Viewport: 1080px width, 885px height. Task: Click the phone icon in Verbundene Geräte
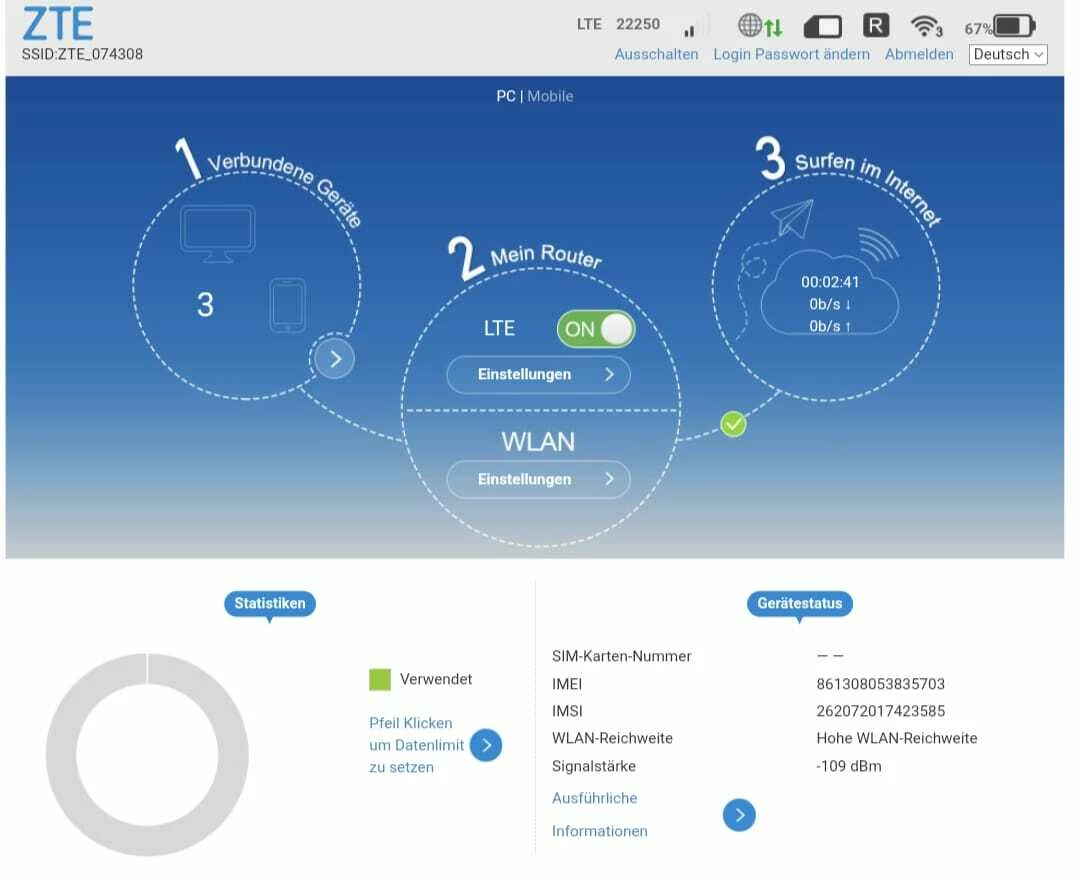[287, 305]
